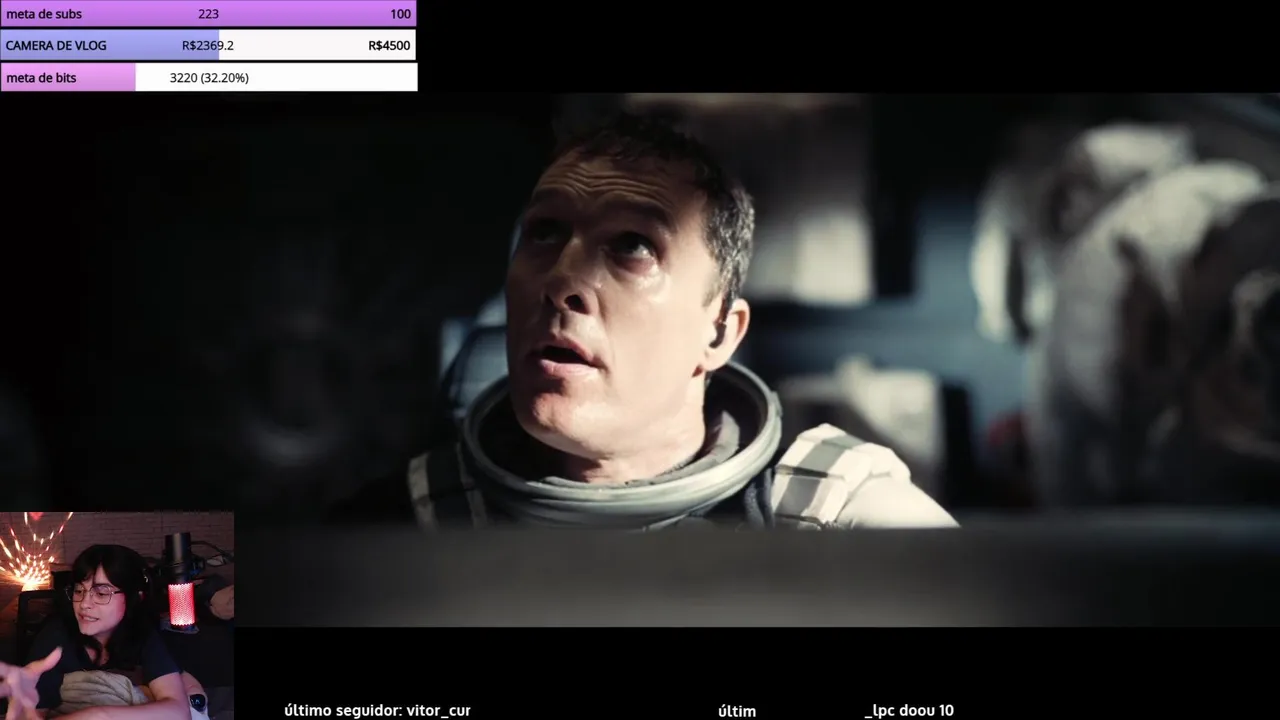Select the '3220 (32.20%)' bits value
The height and width of the screenshot is (720, 1280).
pos(209,77)
